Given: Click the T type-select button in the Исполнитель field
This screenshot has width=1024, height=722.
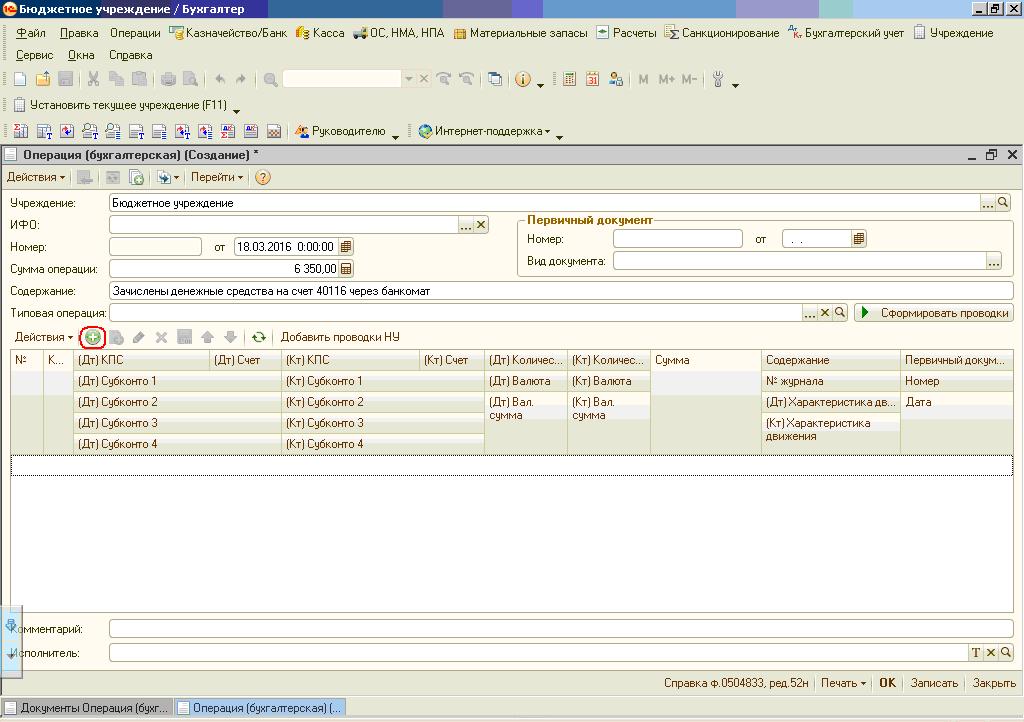Looking at the screenshot, I should coord(976,652).
